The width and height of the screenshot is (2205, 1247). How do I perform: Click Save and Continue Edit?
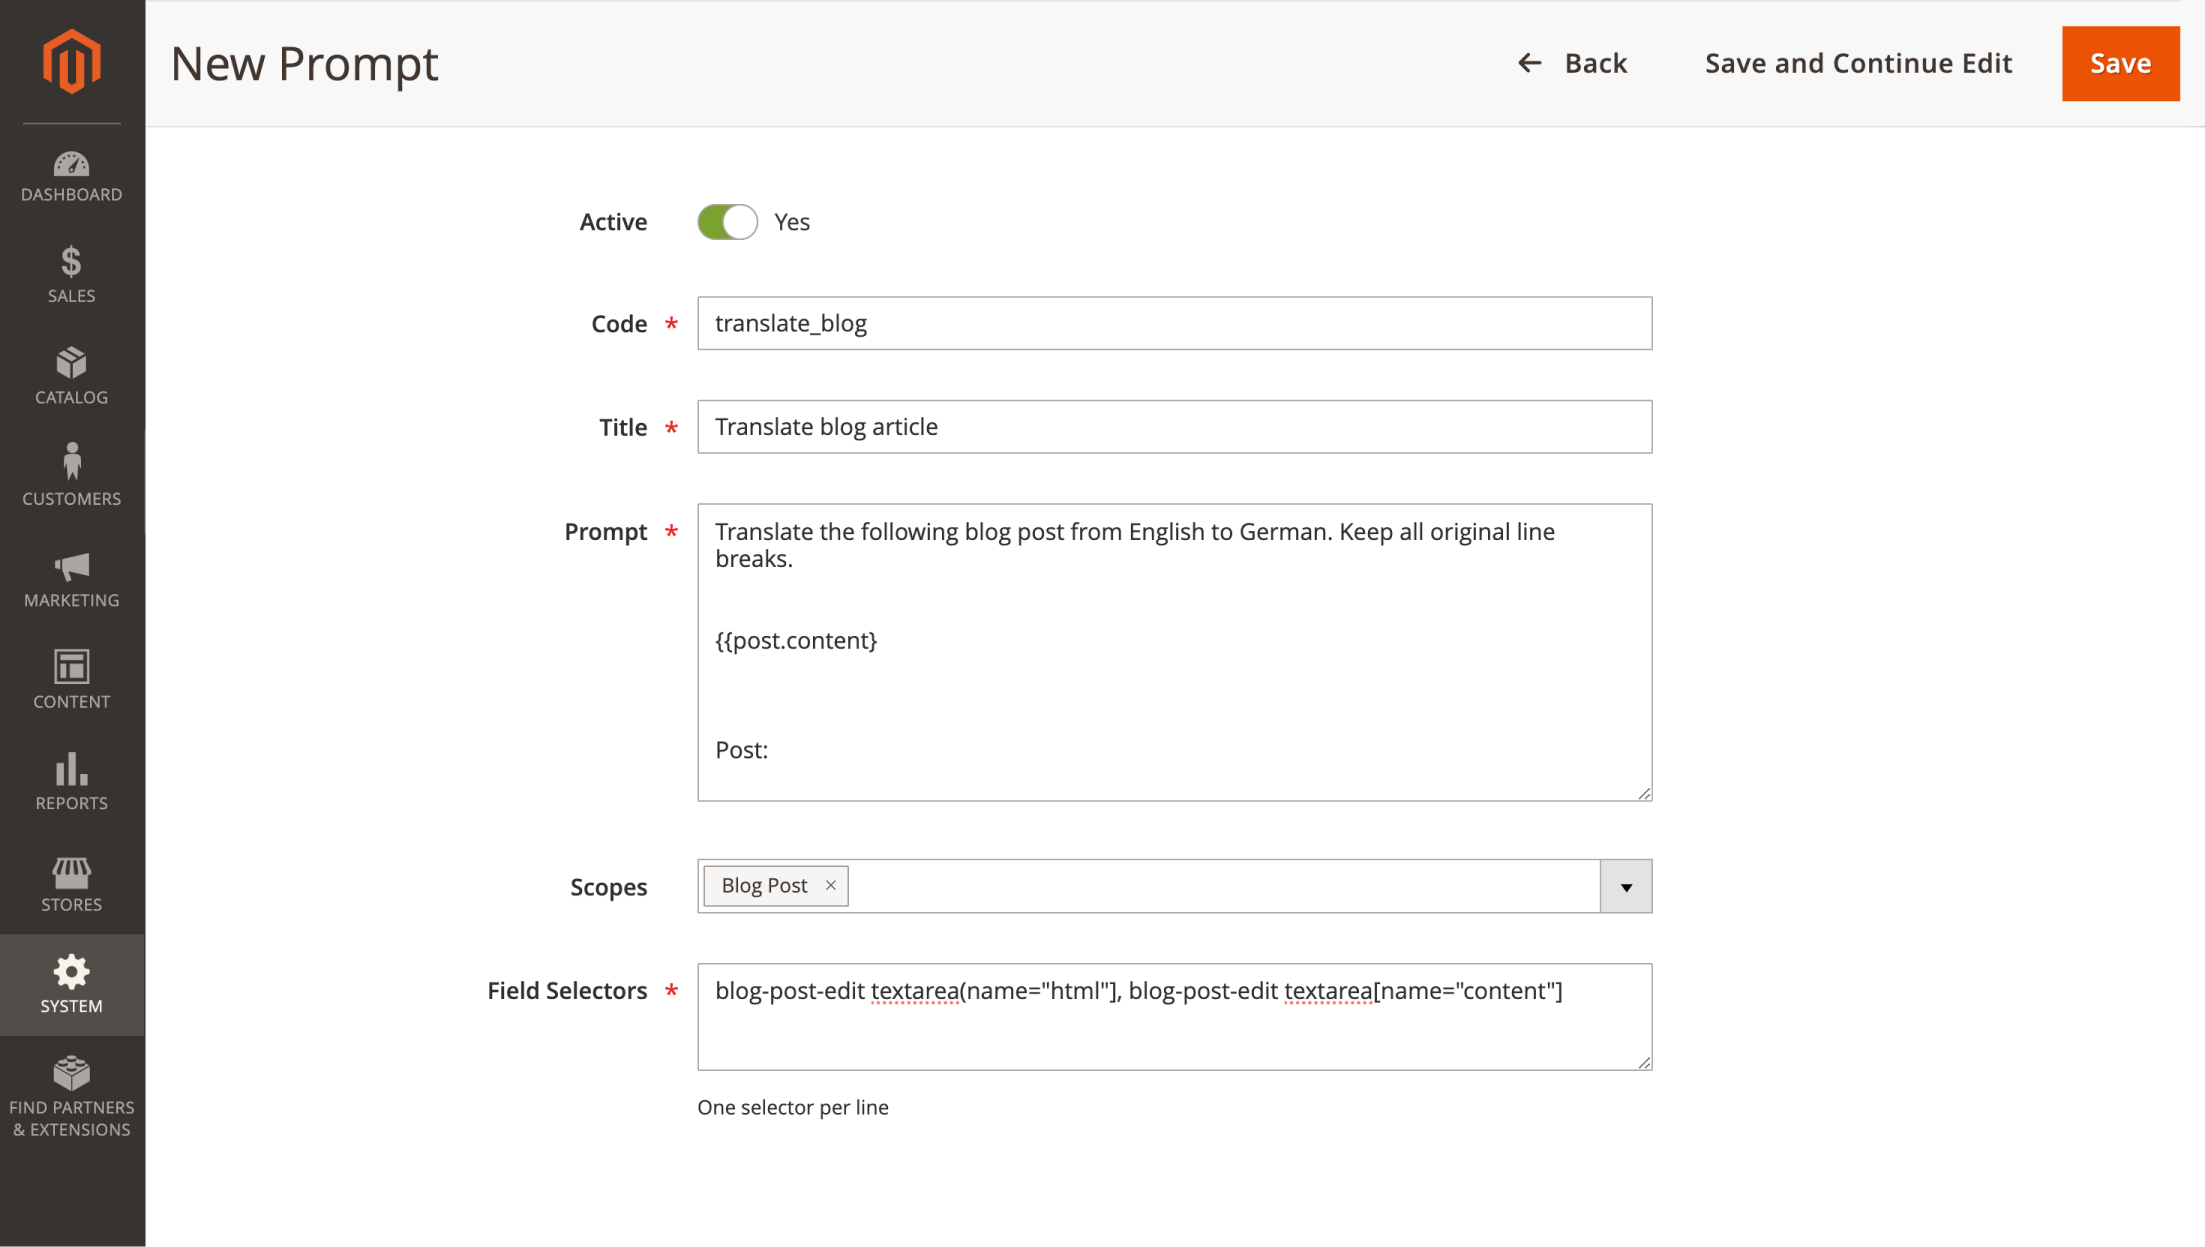[1858, 63]
